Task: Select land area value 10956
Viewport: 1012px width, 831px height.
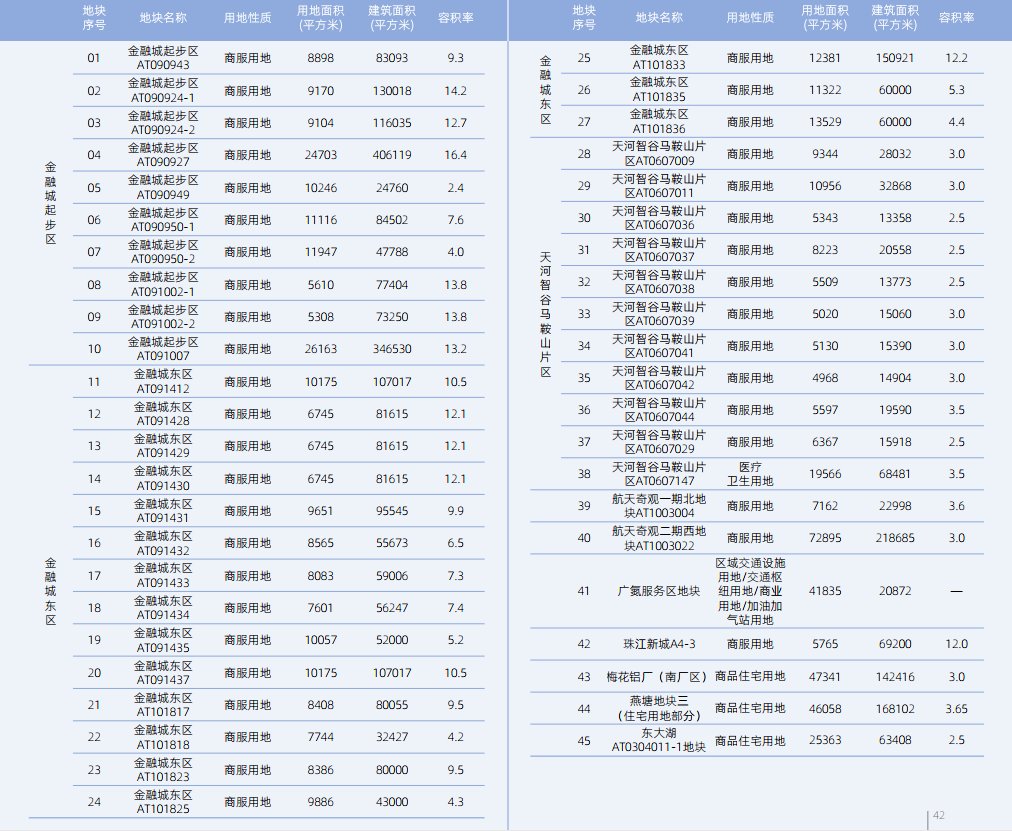Action: 825,186
